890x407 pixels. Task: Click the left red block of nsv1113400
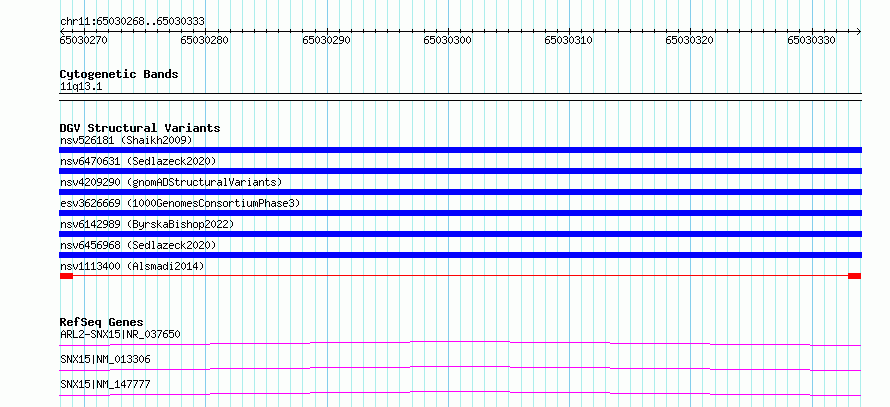pos(66,276)
